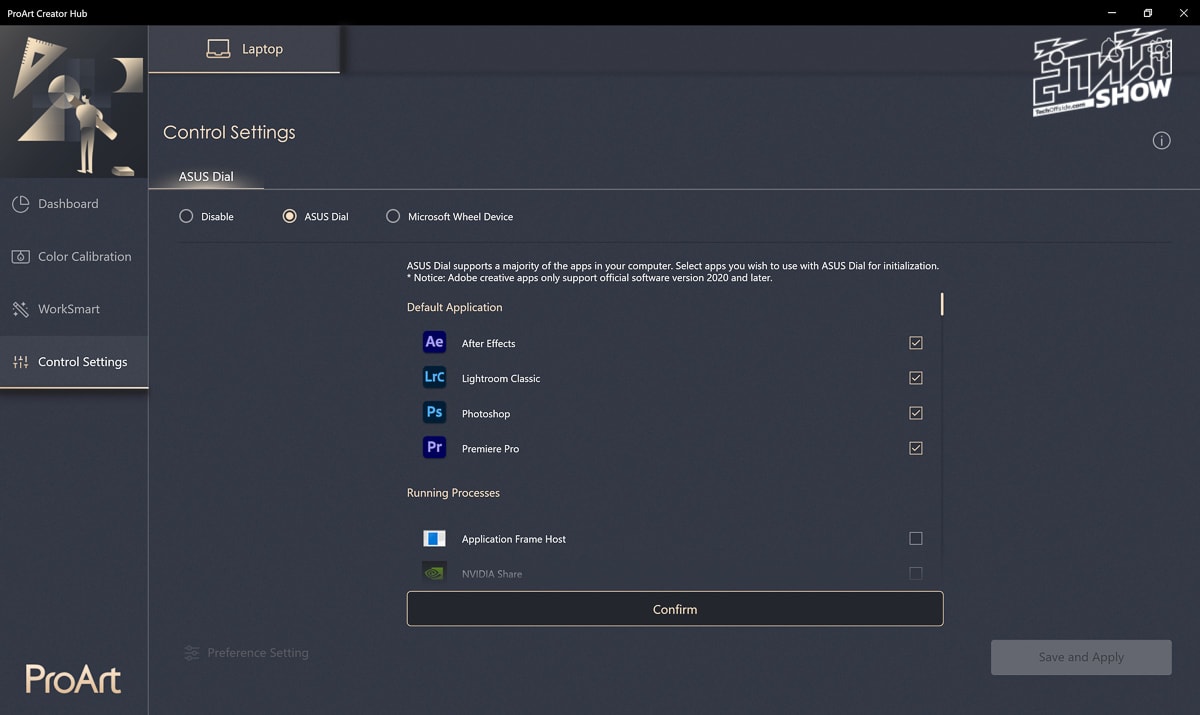Click the Lightroom Classic app icon

[434, 377]
